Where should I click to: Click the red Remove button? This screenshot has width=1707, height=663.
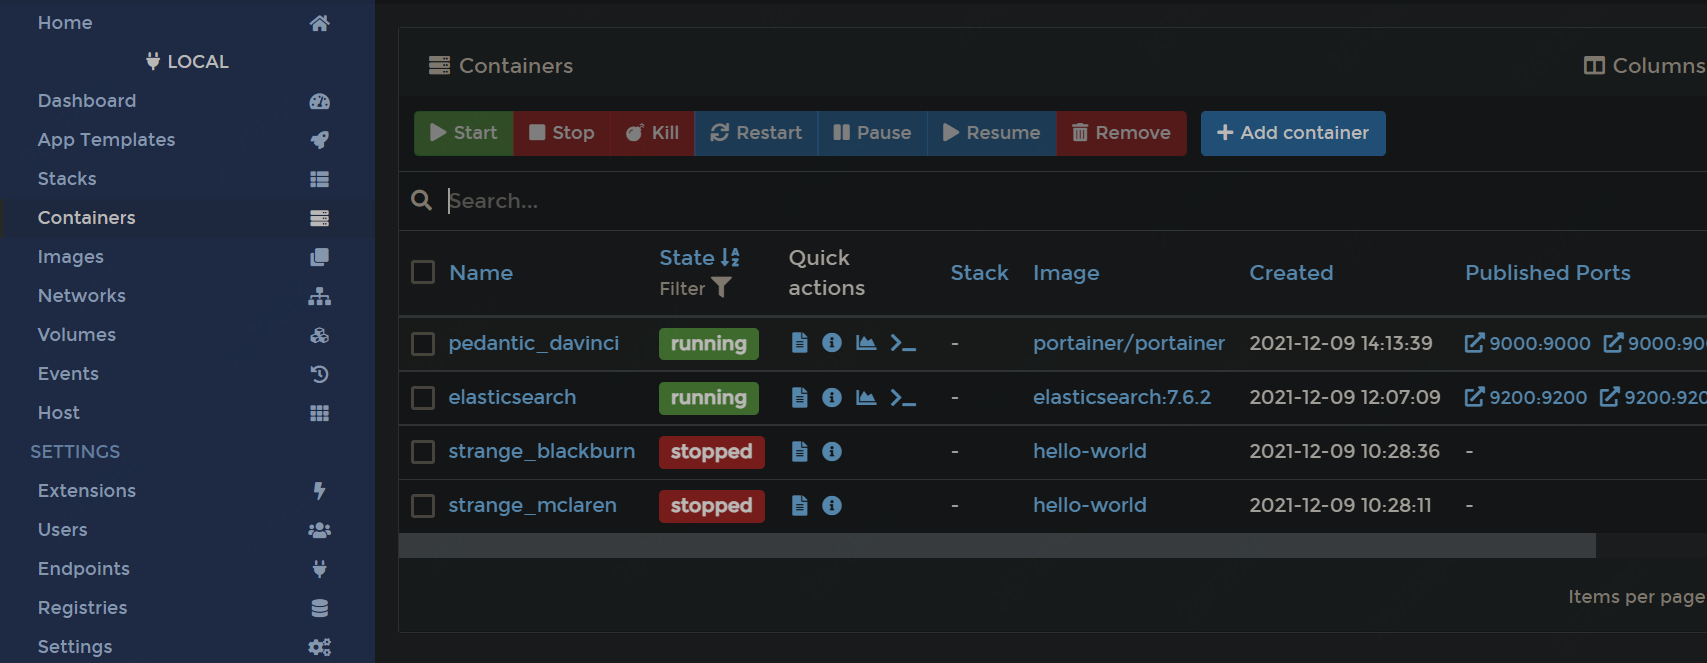point(1121,133)
